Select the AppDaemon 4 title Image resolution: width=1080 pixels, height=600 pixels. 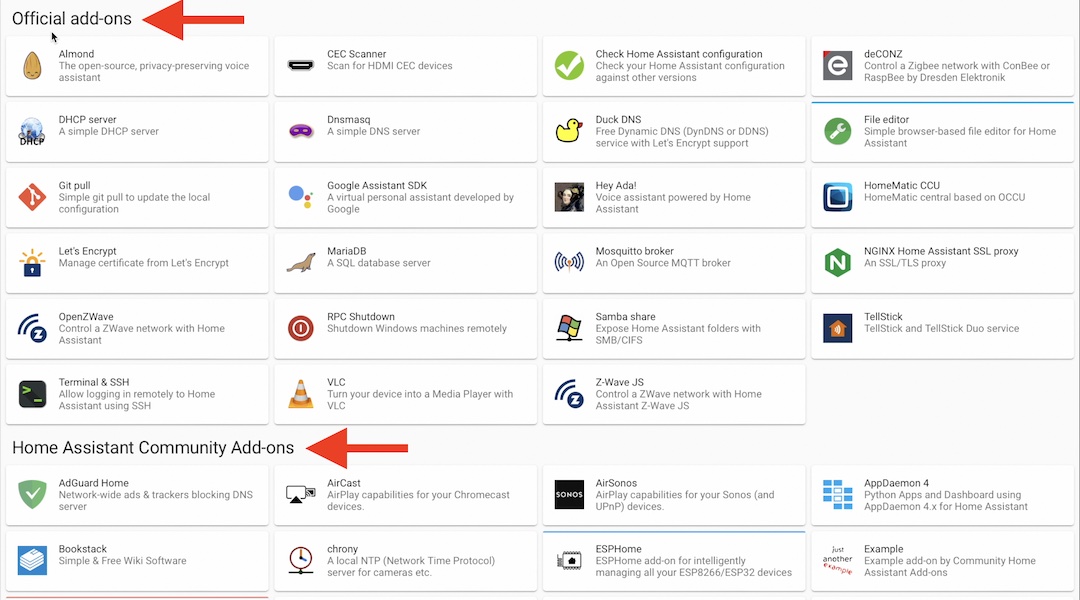[896, 483]
